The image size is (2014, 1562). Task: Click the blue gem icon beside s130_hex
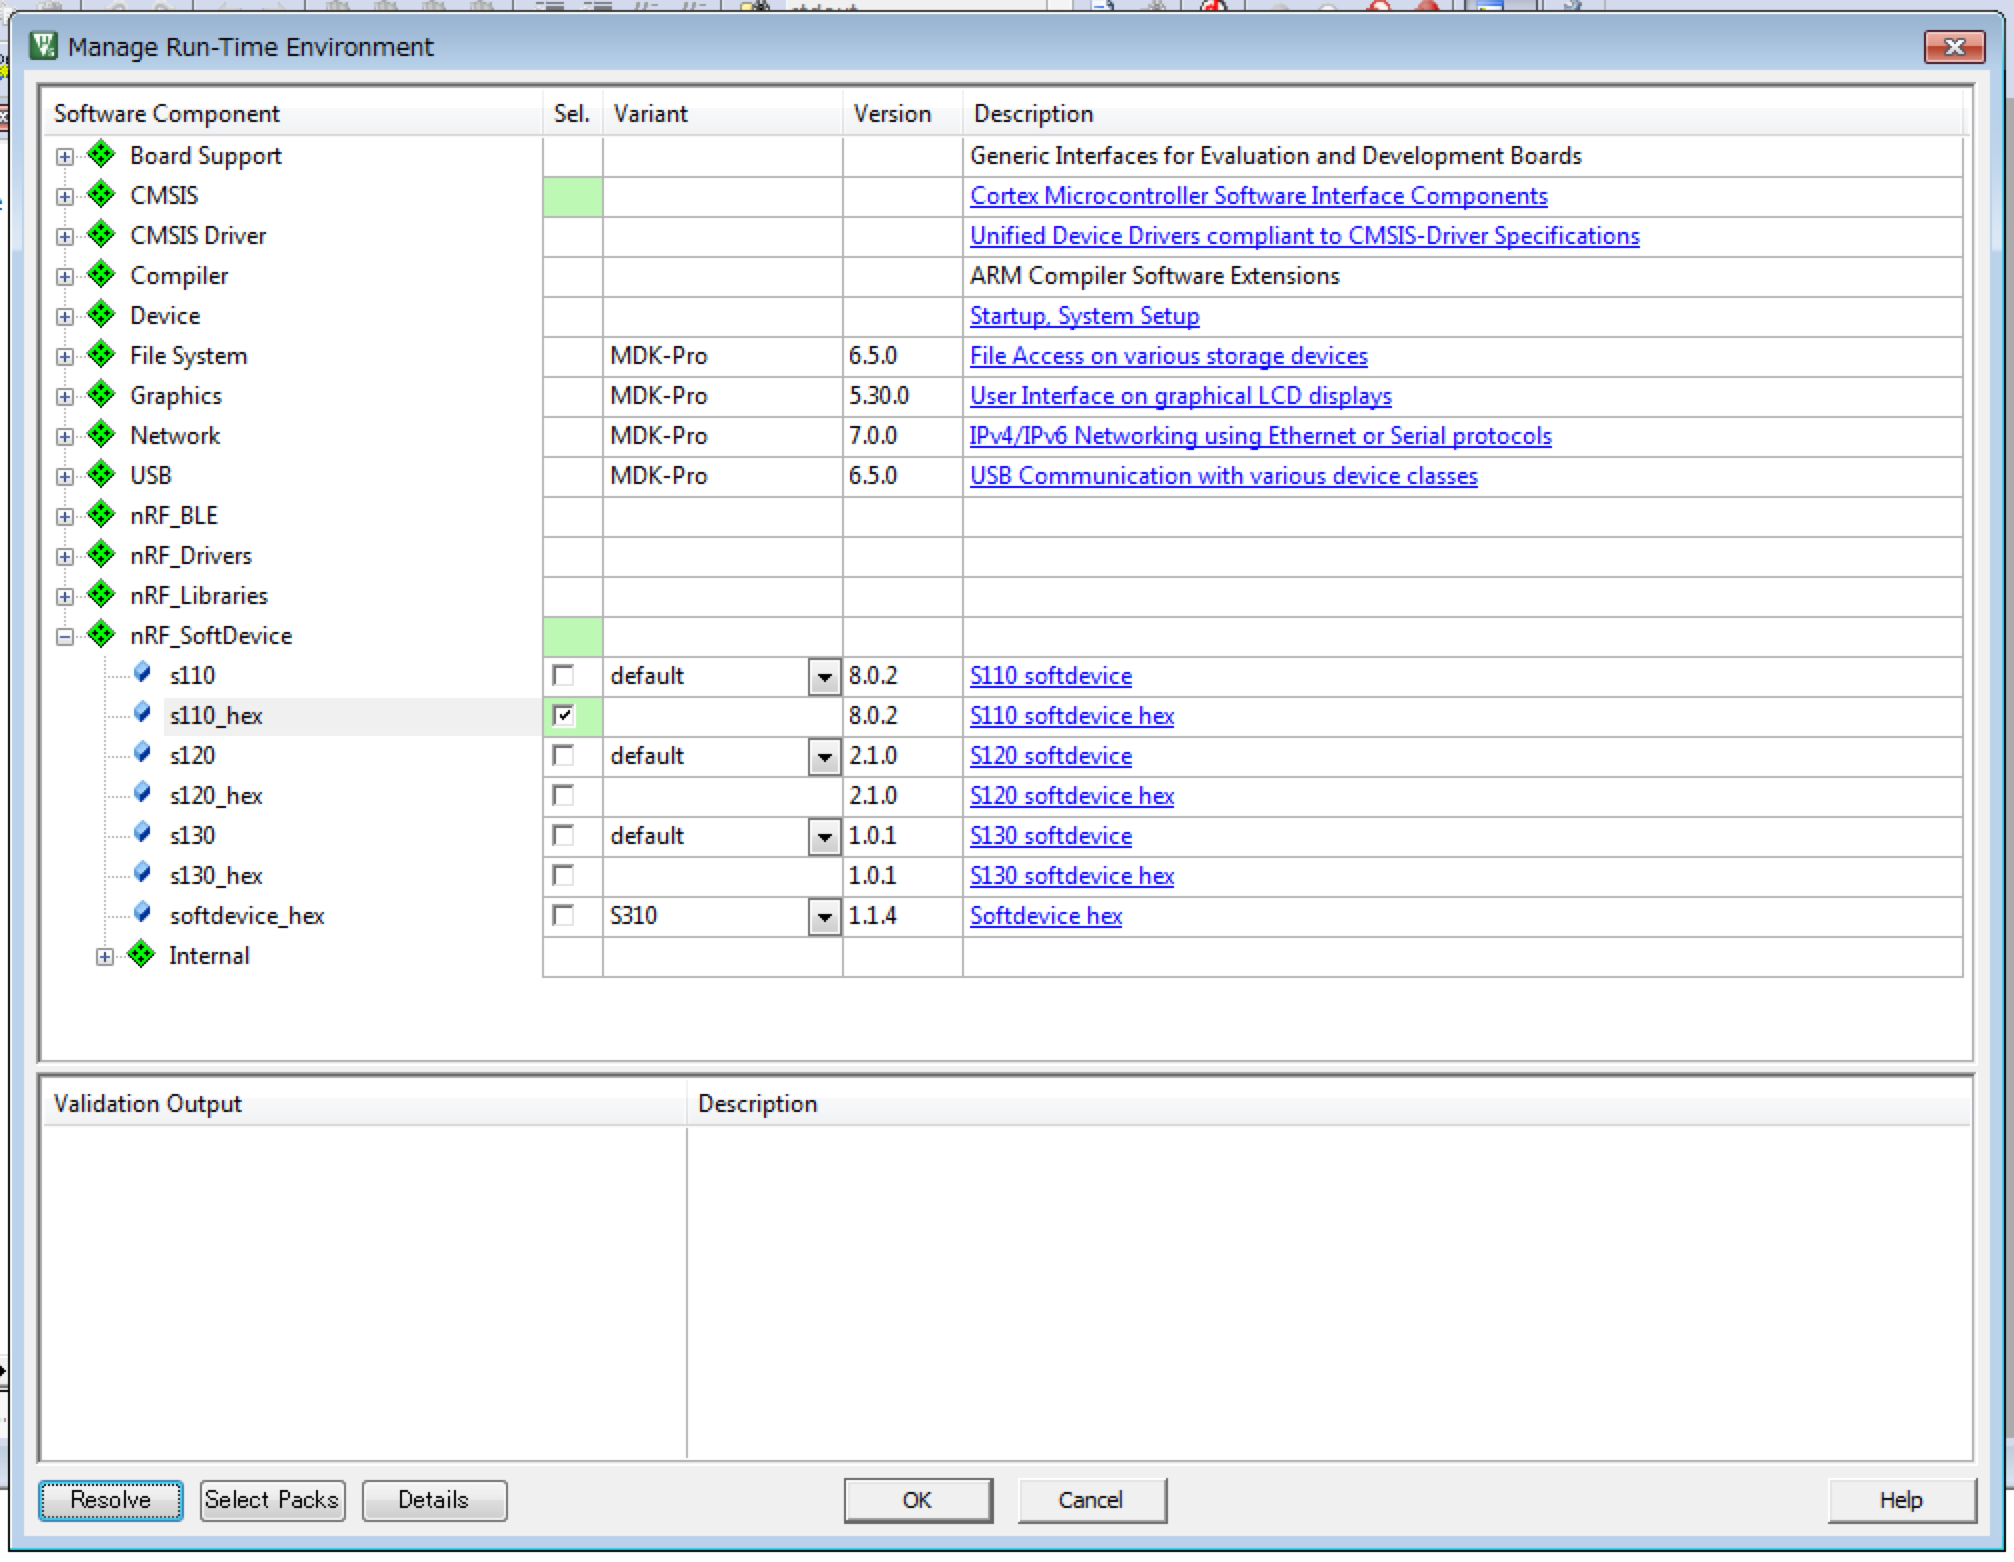coord(142,873)
